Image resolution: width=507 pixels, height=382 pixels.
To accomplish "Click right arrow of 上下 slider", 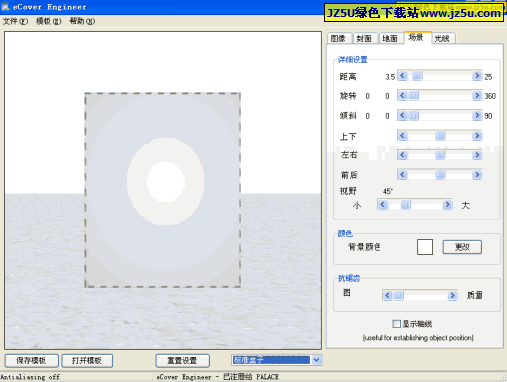I will tap(477, 136).
